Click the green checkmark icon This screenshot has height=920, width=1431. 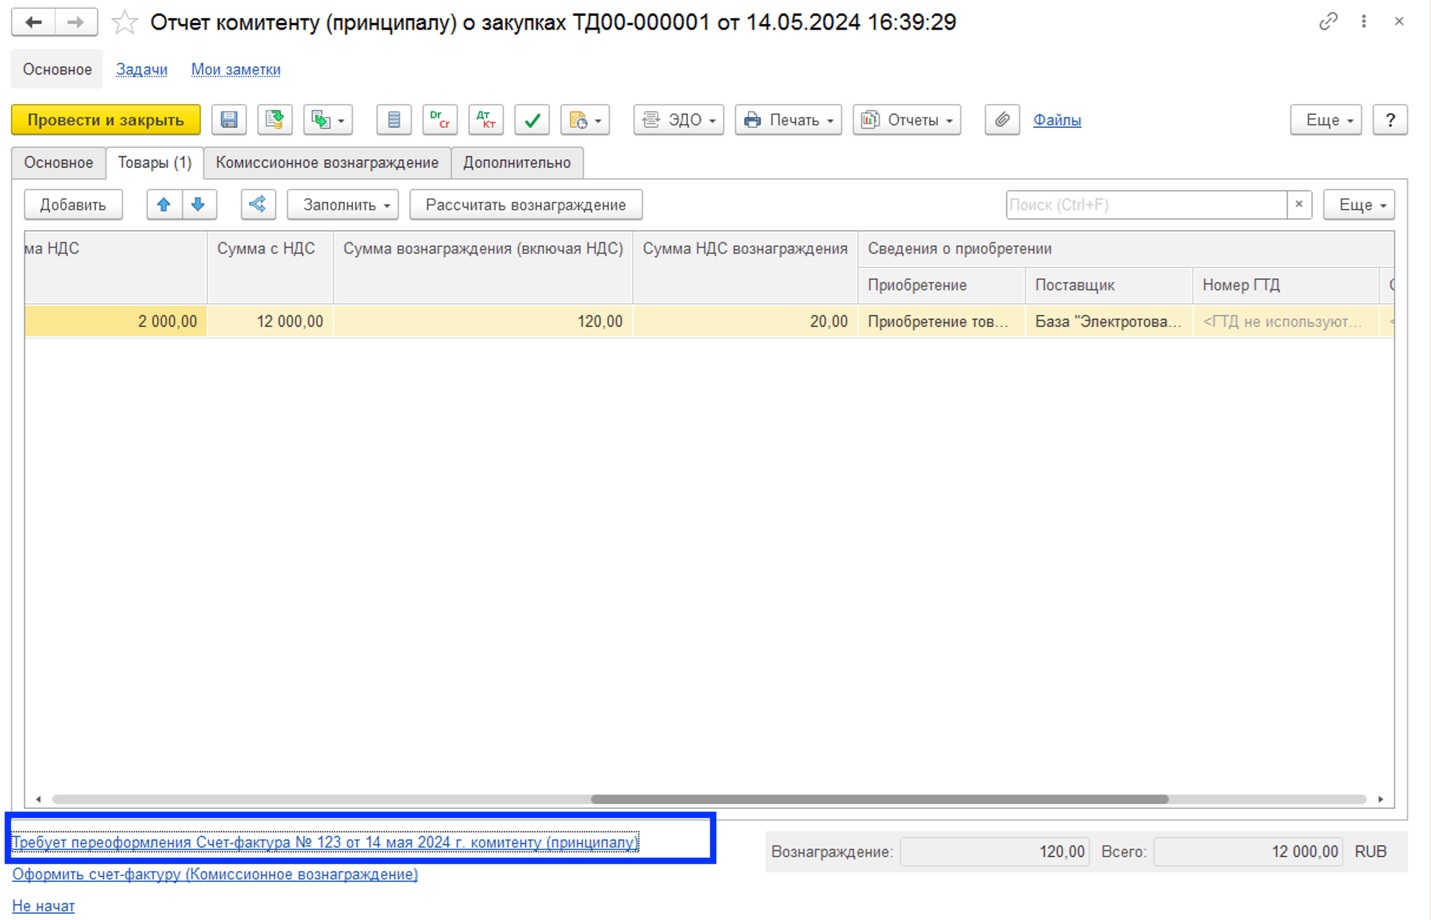tap(532, 120)
